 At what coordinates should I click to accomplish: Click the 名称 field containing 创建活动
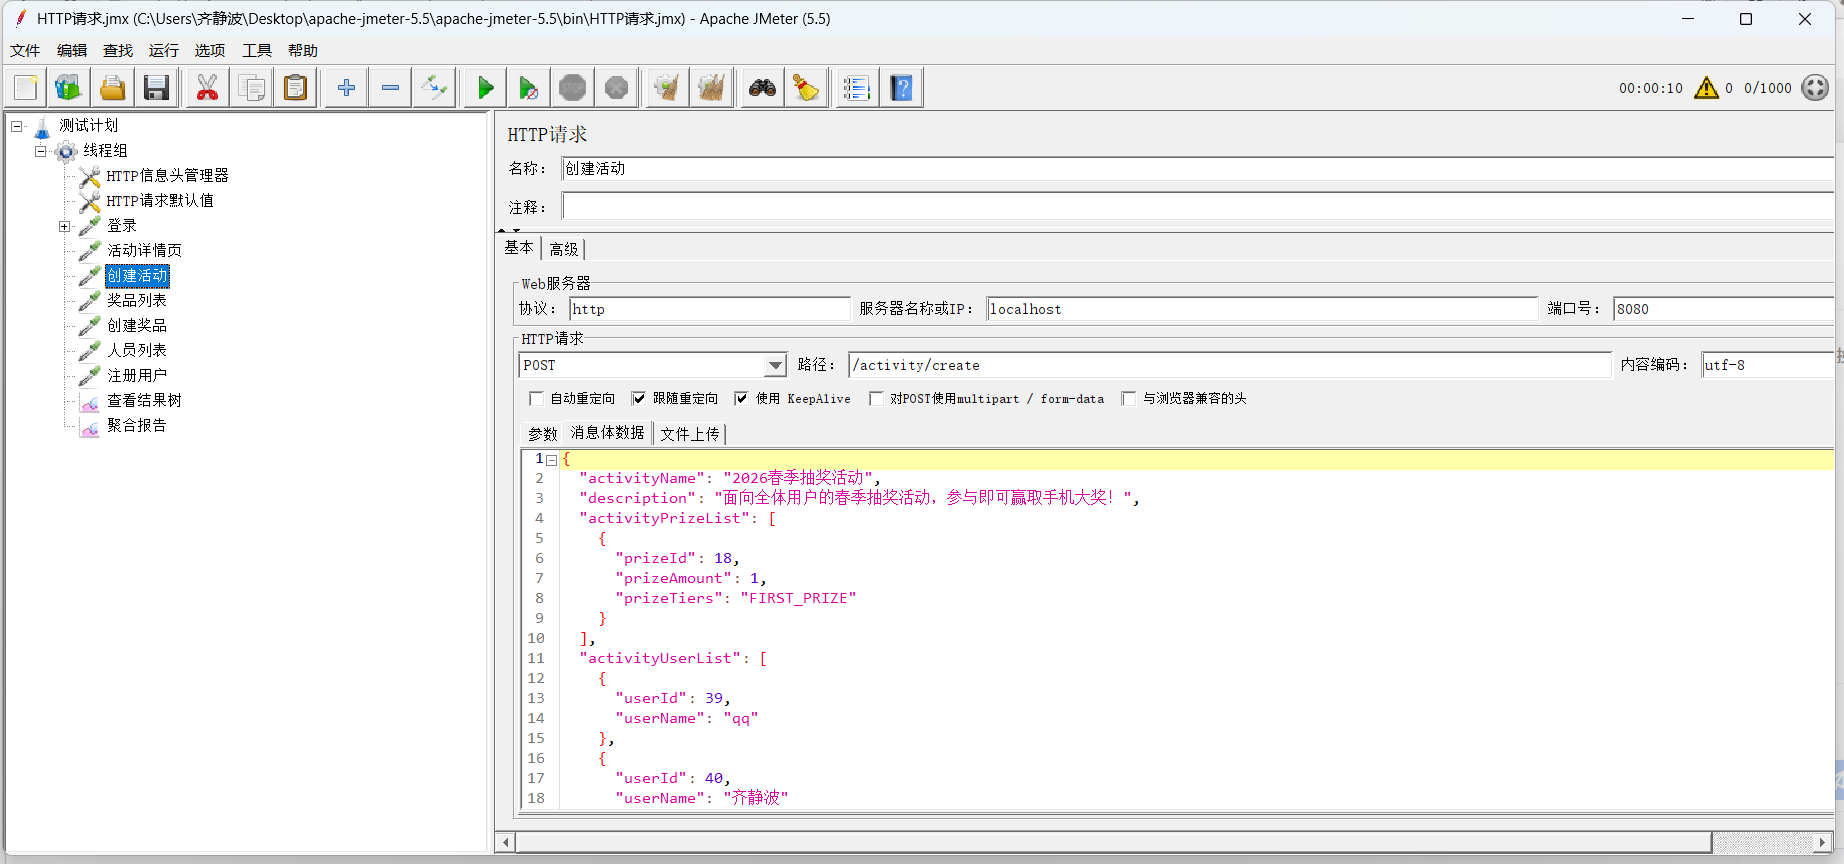pyautogui.click(x=1198, y=169)
